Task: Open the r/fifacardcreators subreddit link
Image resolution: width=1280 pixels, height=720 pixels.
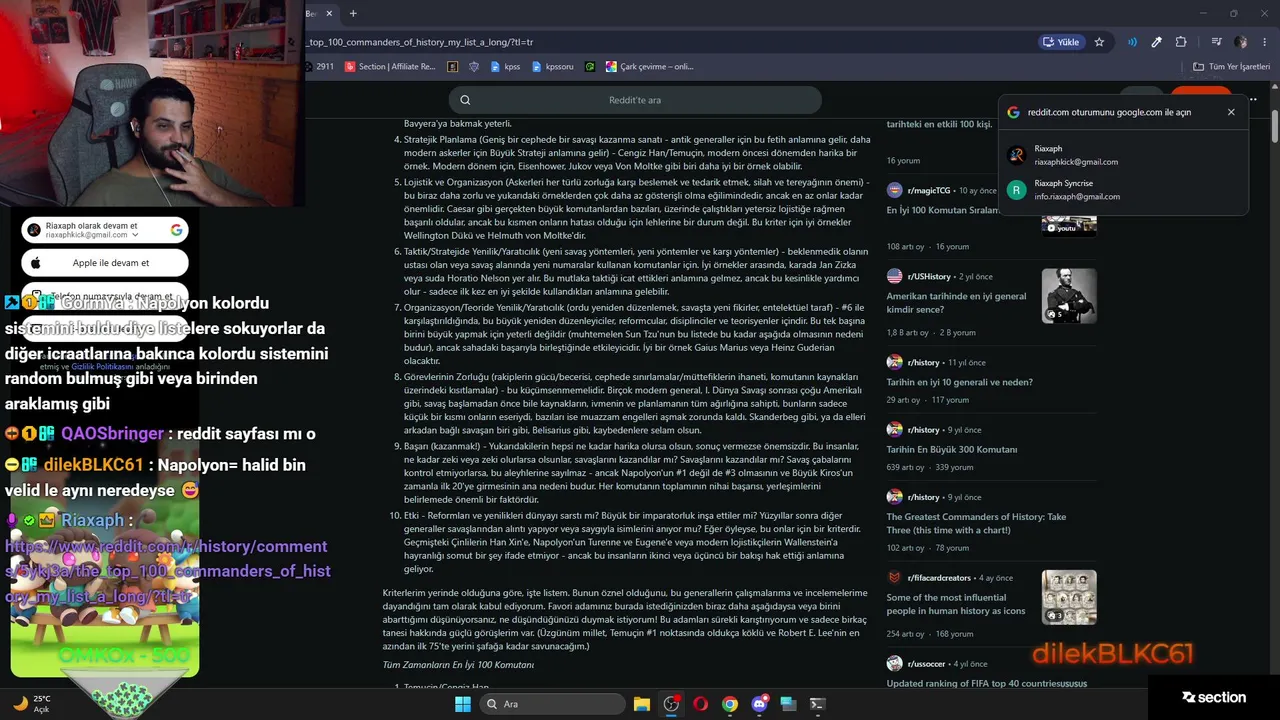Action: pyautogui.click(x=941, y=577)
